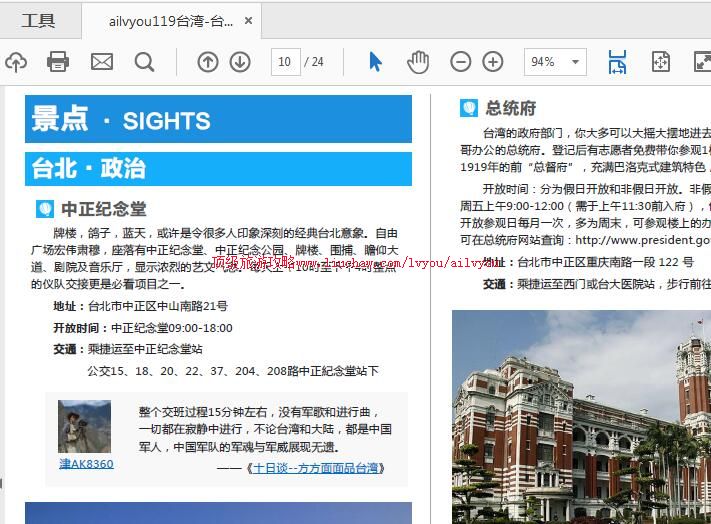Click the upload to cloud icon

pos(15,62)
